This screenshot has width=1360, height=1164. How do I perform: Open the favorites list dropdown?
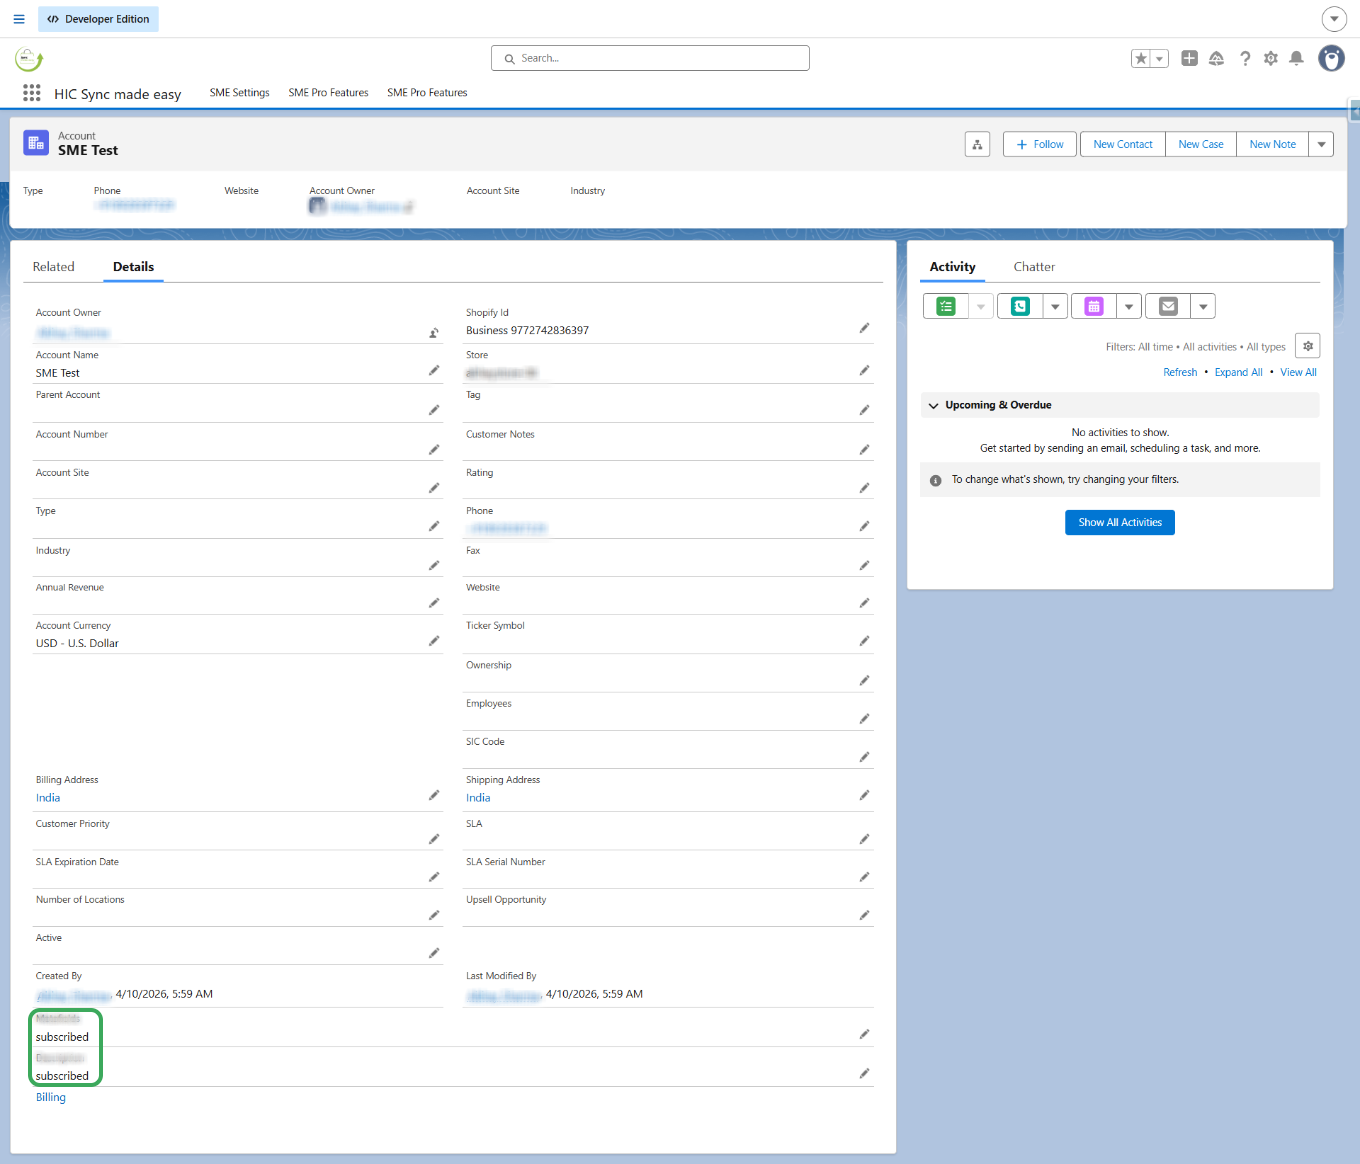(1160, 59)
